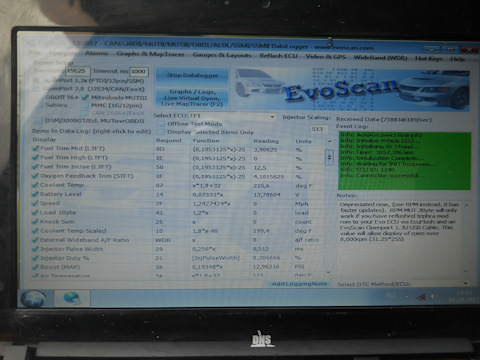Image resolution: width=480 pixels, height=360 pixels.
Task: Uncheck the Knock Sum item
Action: (x=35, y=222)
